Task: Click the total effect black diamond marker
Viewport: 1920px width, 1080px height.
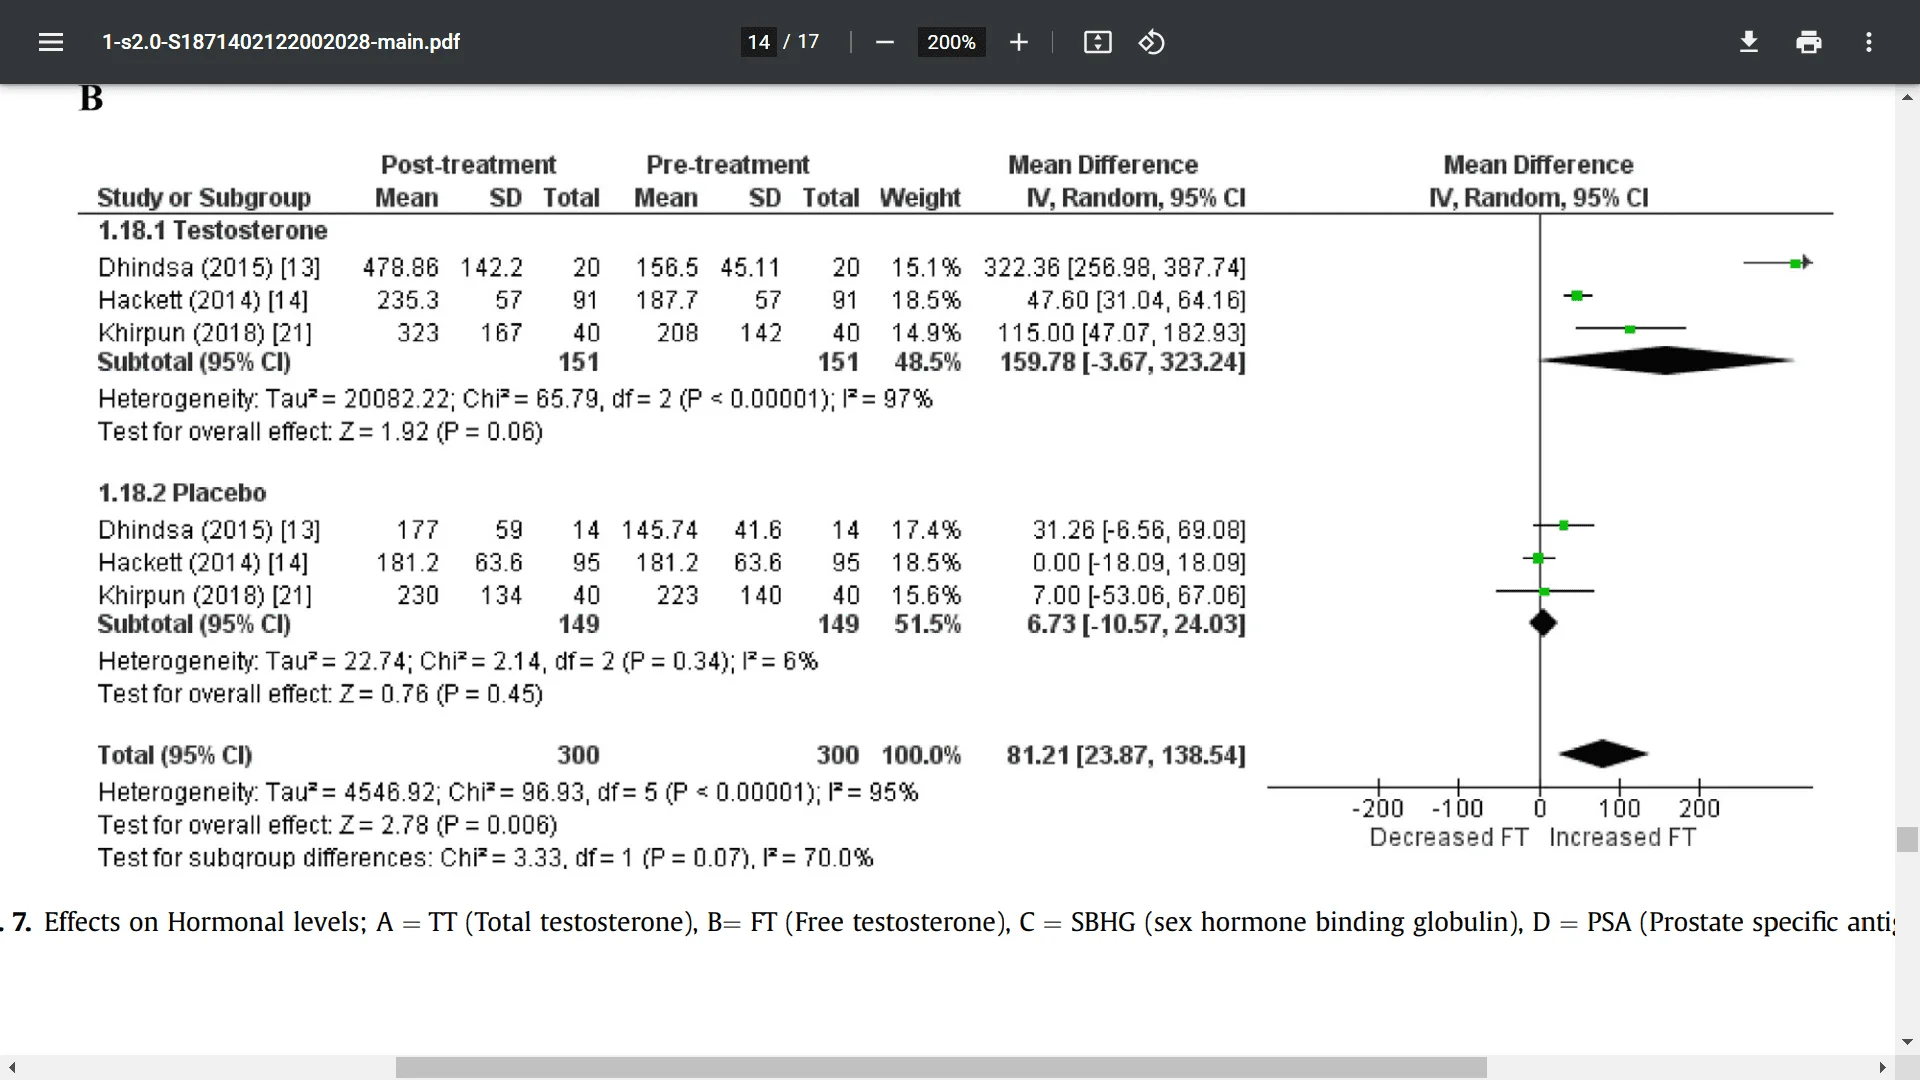Action: (1603, 754)
